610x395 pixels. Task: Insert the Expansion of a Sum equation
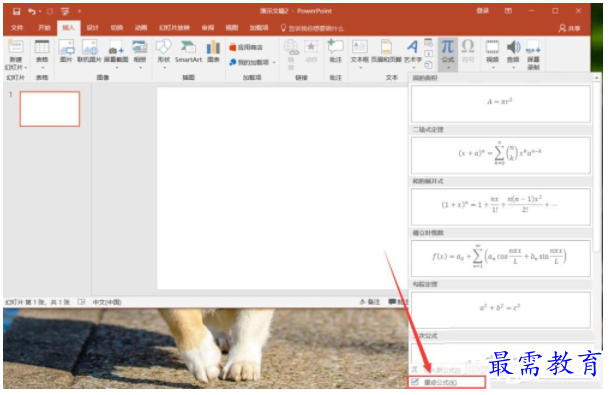click(501, 207)
